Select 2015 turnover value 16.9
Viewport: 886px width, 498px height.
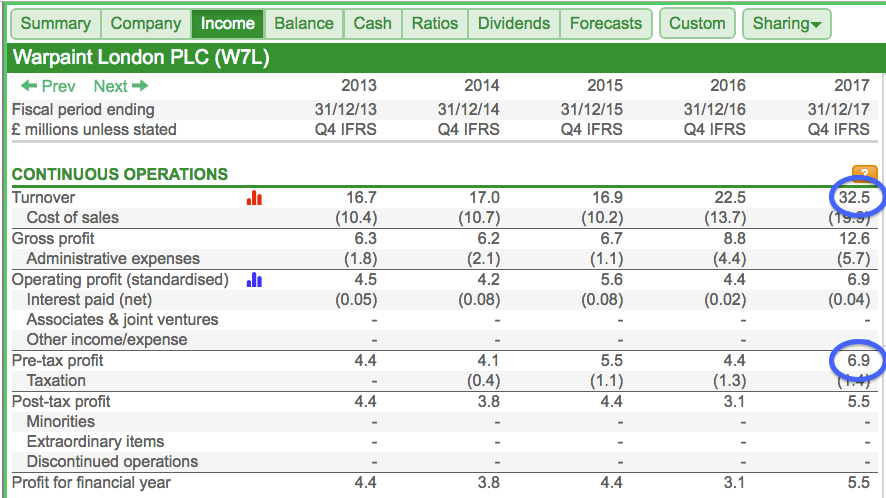click(x=607, y=197)
